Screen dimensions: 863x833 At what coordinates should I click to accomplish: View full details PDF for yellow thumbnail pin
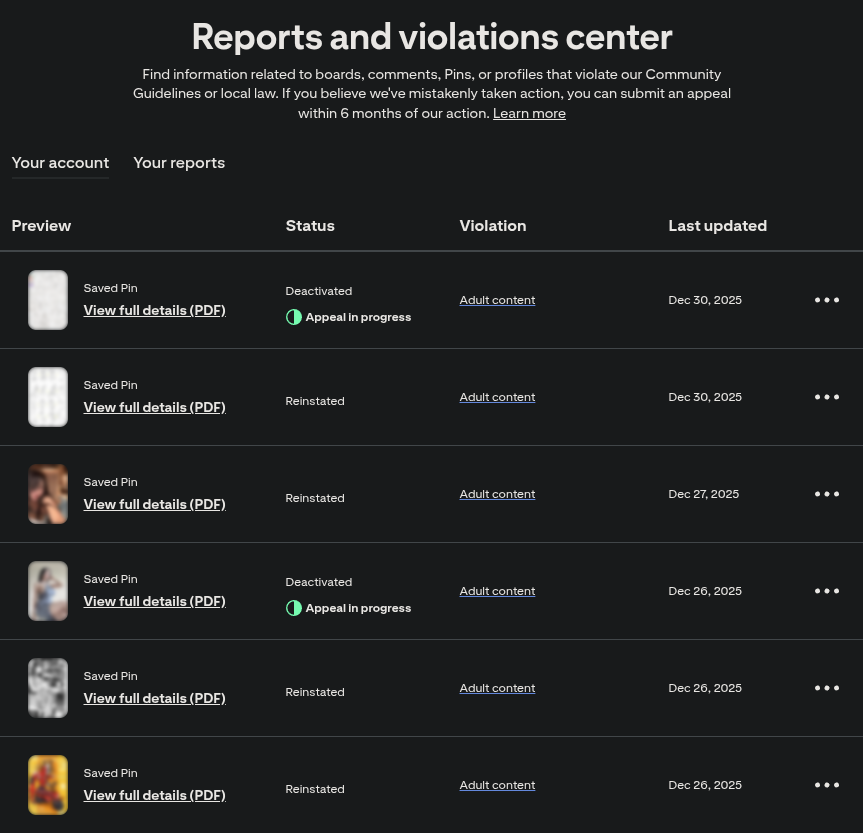coord(155,795)
